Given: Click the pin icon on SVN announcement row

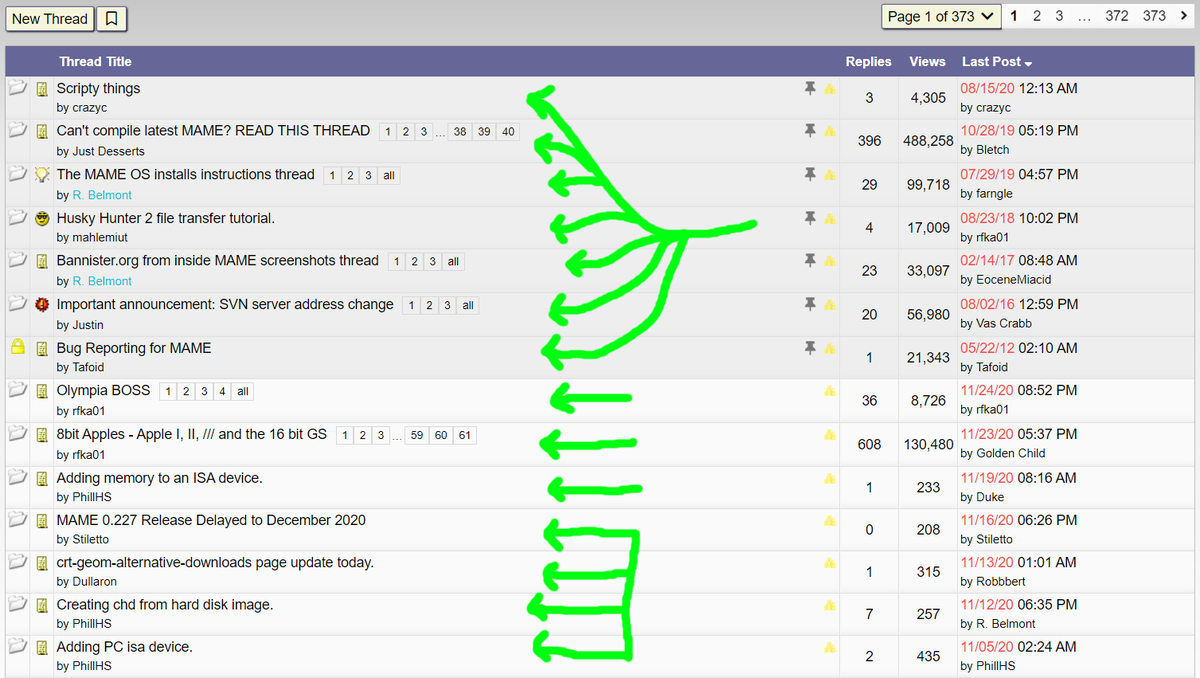Looking at the screenshot, I should (x=811, y=304).
